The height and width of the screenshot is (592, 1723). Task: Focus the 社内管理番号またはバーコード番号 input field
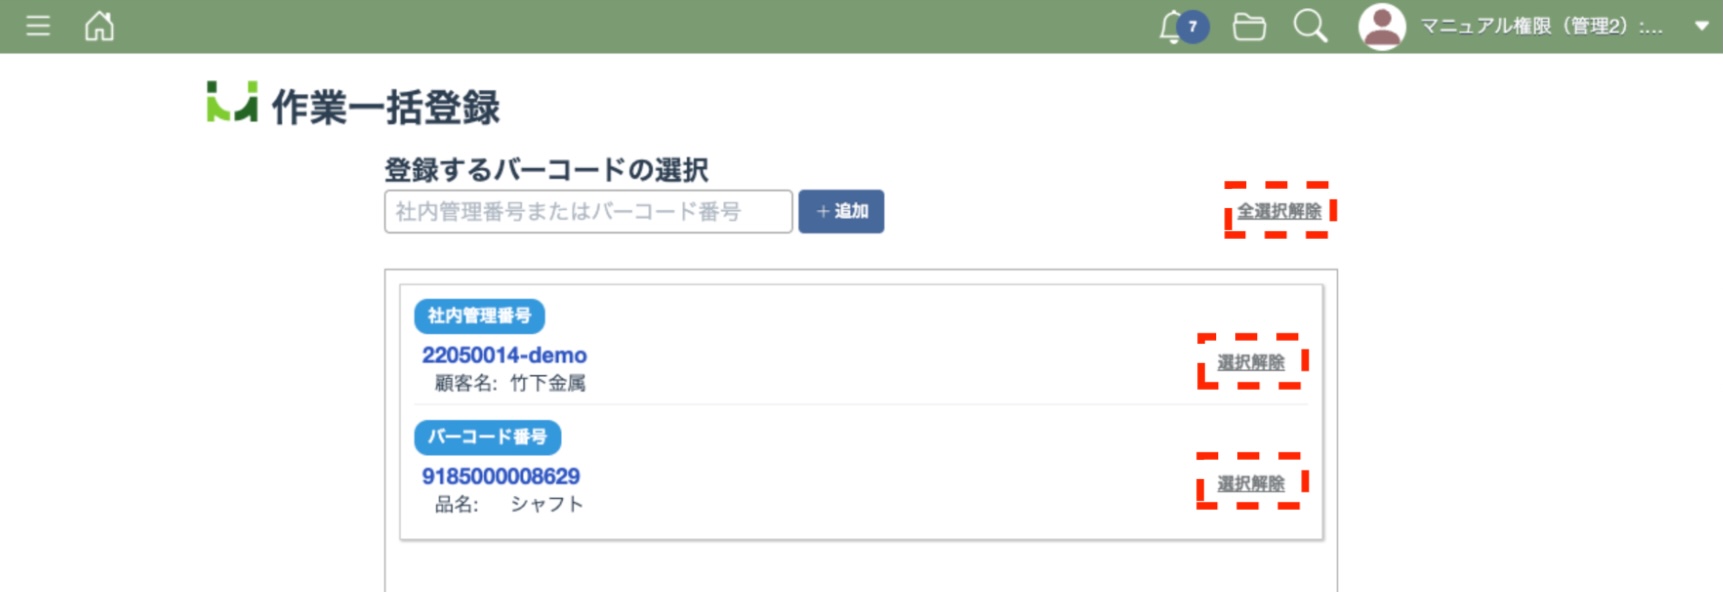point(588,212)
